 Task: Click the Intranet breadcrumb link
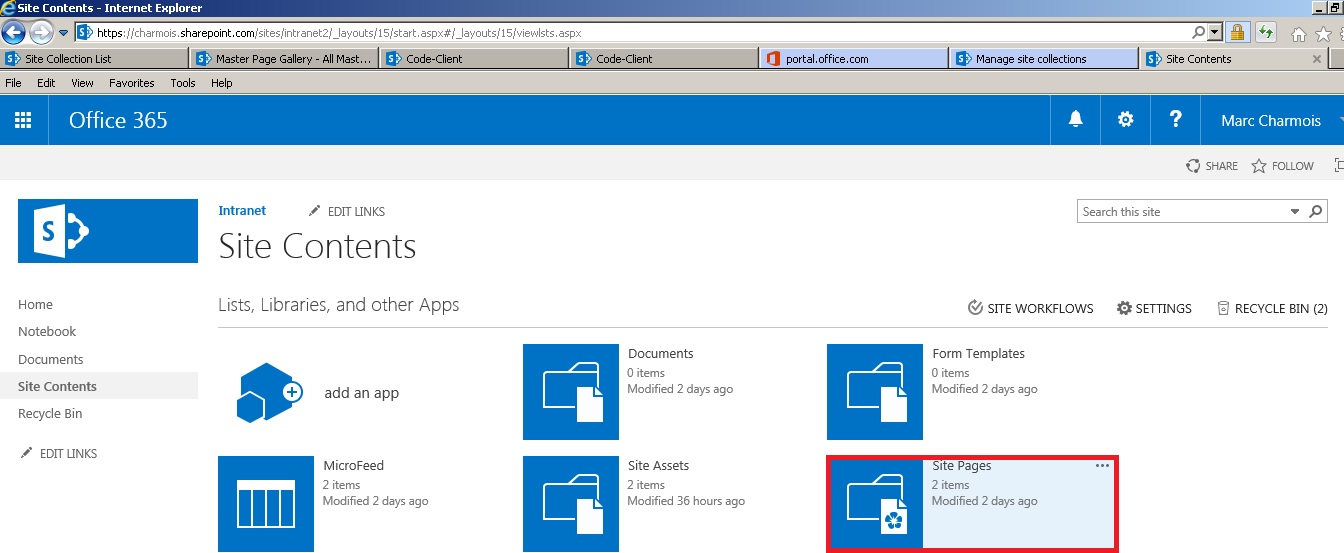click(242, 211)
